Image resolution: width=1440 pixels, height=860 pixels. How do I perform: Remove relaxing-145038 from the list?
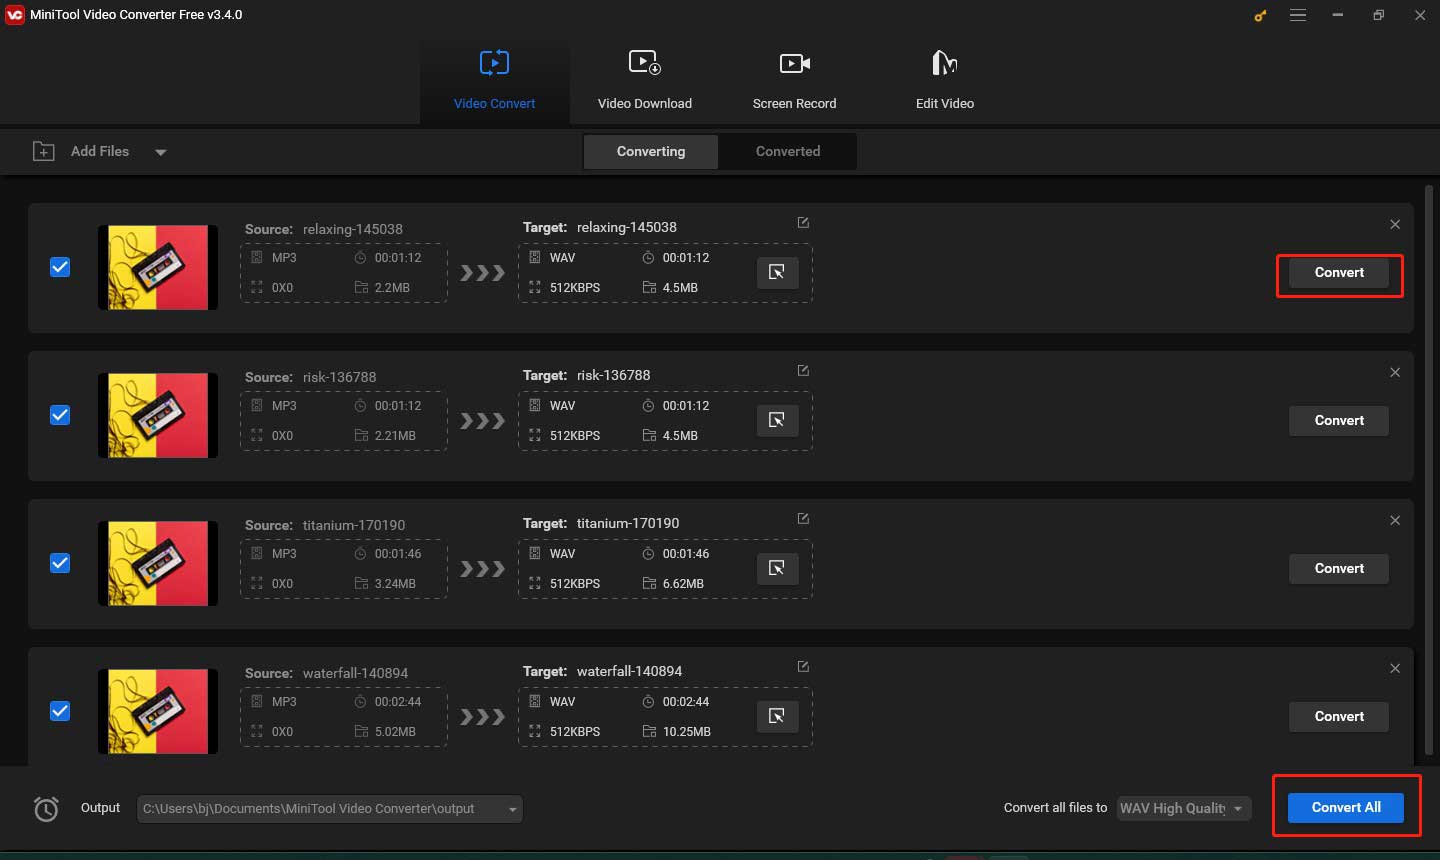coord(1395,224)
